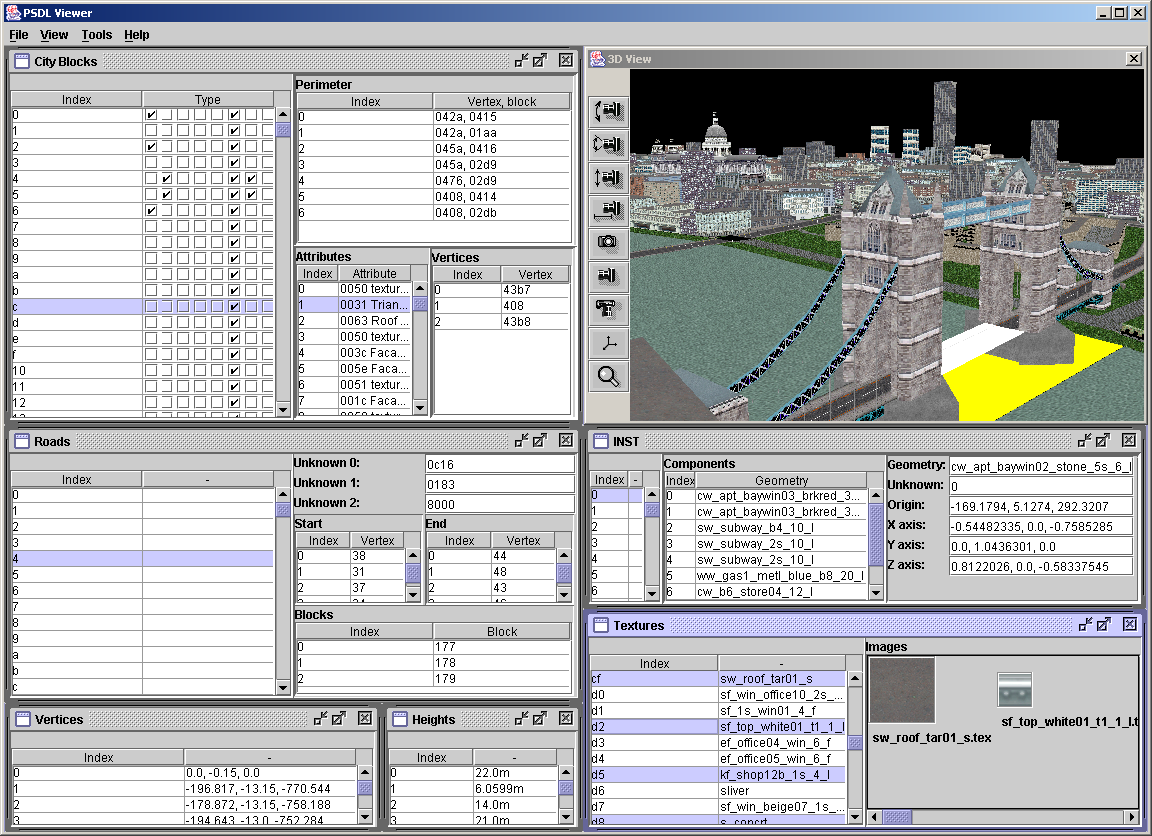Viewport: 1152px width, 836px height.
Task: Open the View menu
Action: tap(54, 35)
